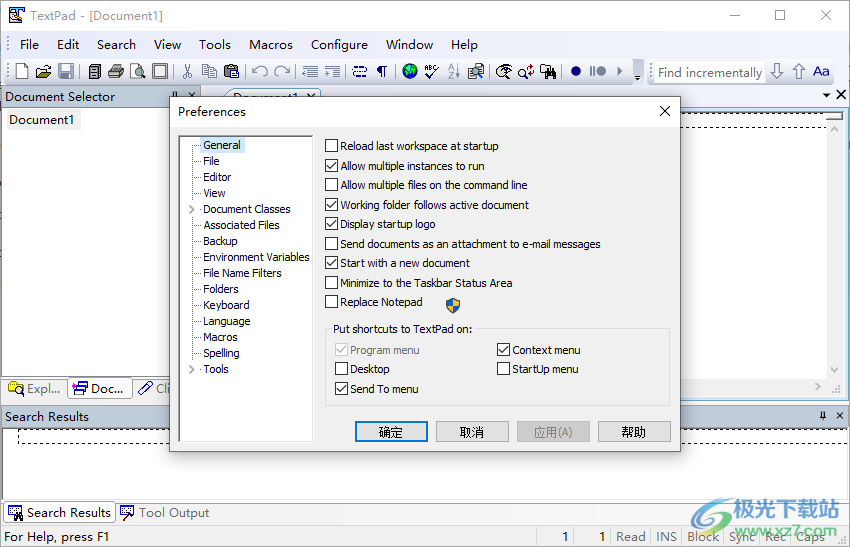Click the Find incrementally input field
Viewport: 850px width, 547px height.
(x=709, y=72)
